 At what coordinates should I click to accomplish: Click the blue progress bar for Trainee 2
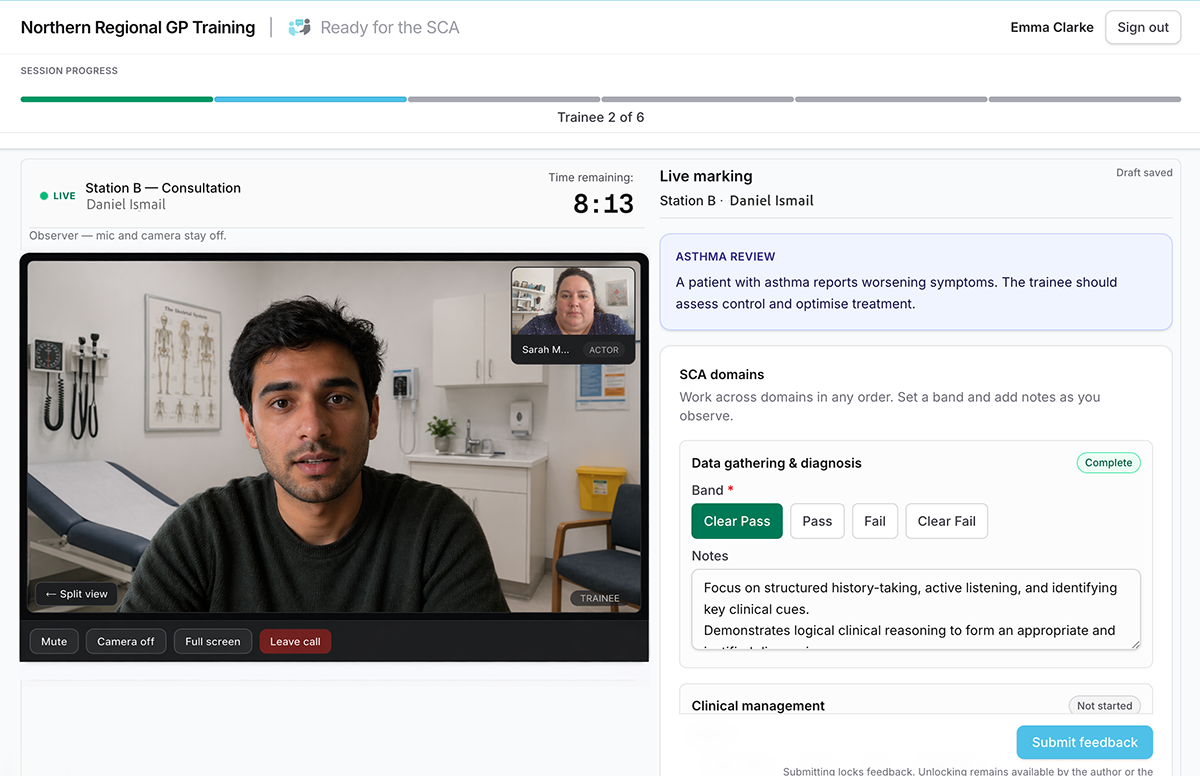coord(310,99)
